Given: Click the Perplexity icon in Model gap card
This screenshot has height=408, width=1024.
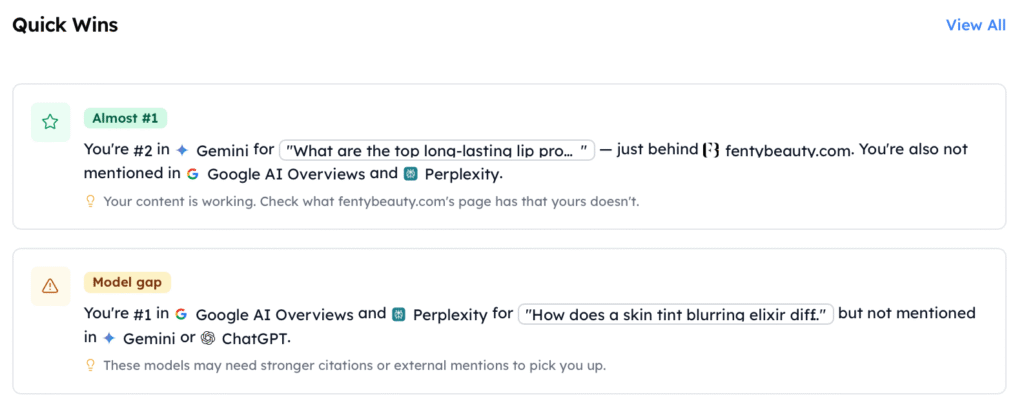Looking at the screenshot, I should (x=398, y=314).
